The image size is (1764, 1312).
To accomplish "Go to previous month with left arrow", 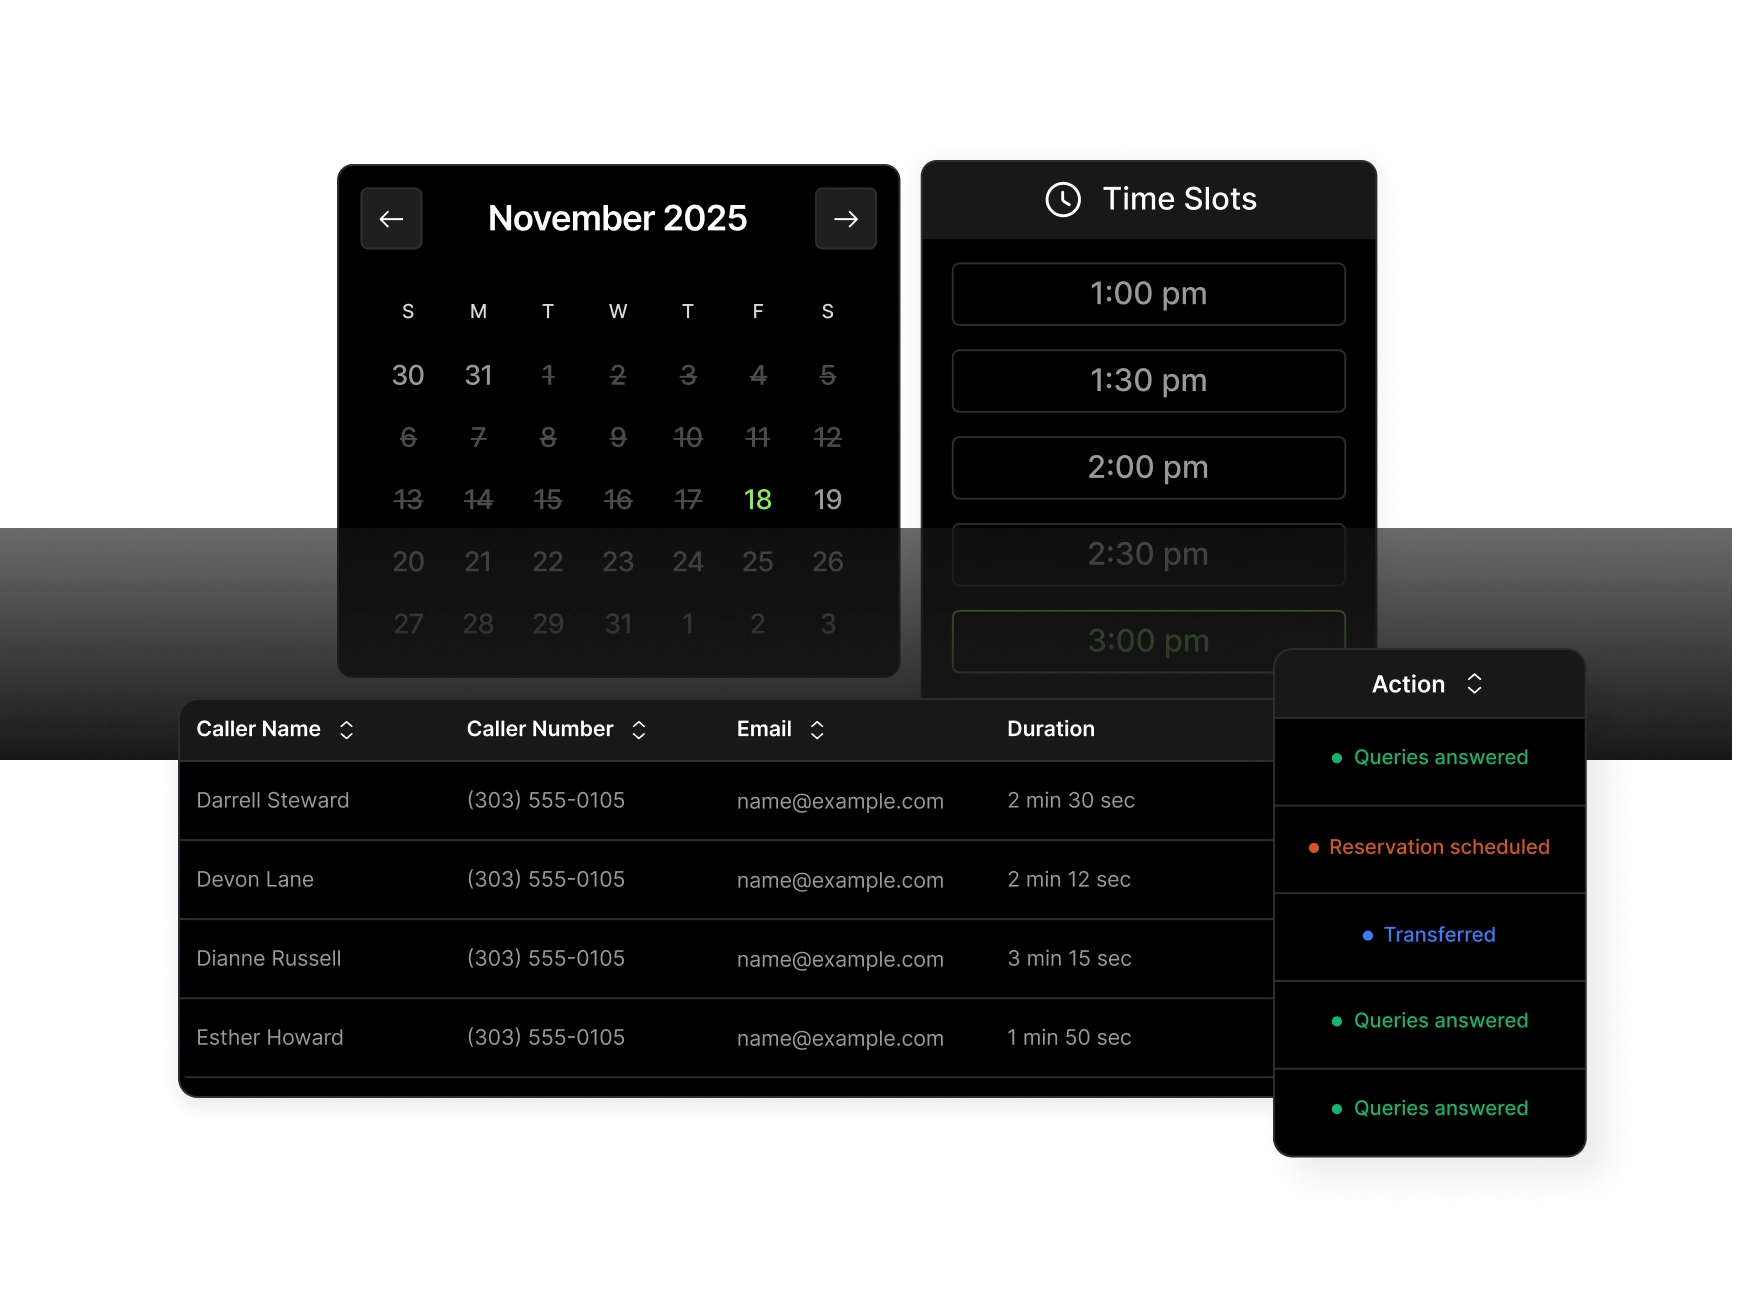I will [391, 218].
